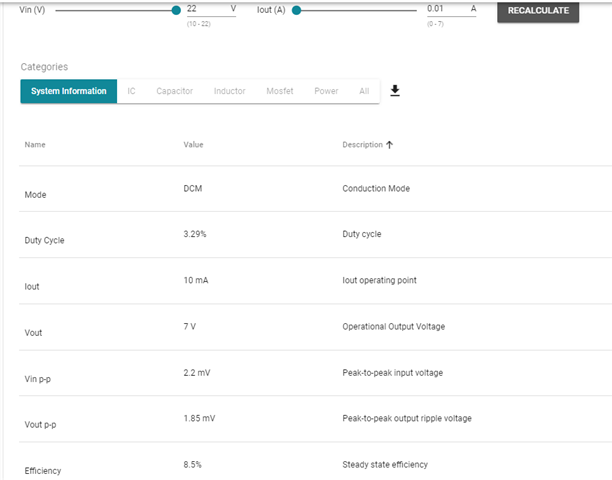Click the Operational Output Voltage description

(393, 327)
